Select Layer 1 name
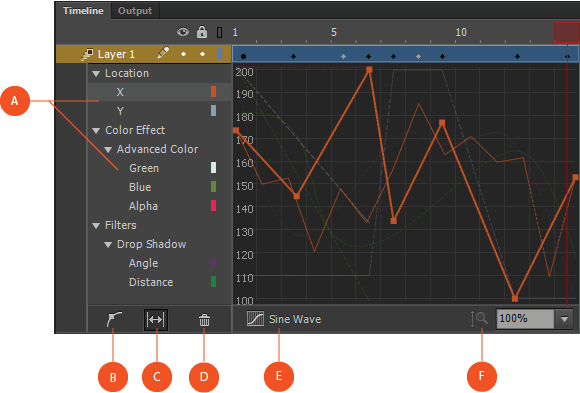The height and width of the screenshot is (393, 580). pos(116,54)
